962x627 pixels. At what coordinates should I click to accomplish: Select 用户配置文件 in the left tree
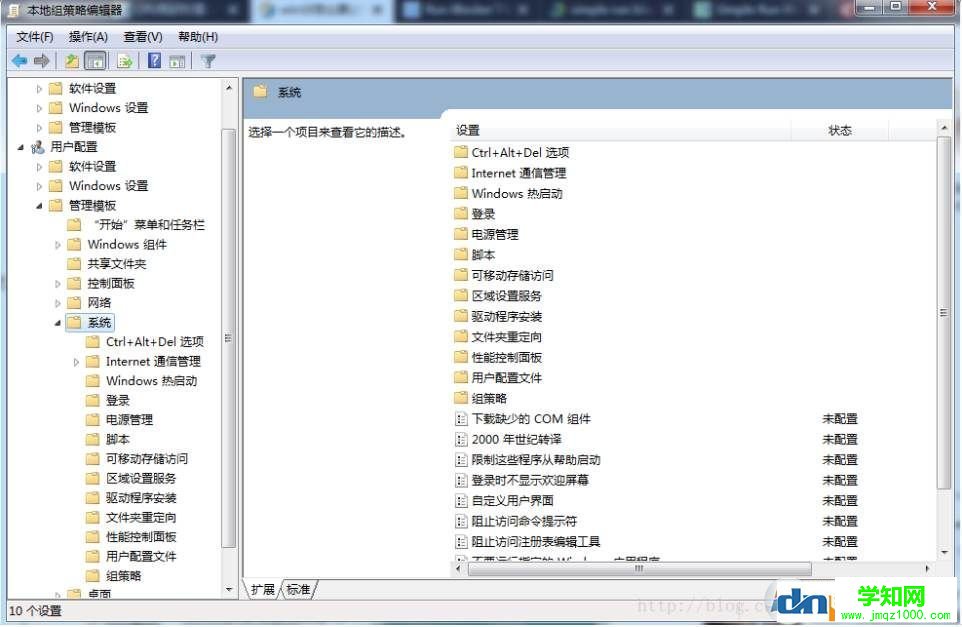click(140, 556)
